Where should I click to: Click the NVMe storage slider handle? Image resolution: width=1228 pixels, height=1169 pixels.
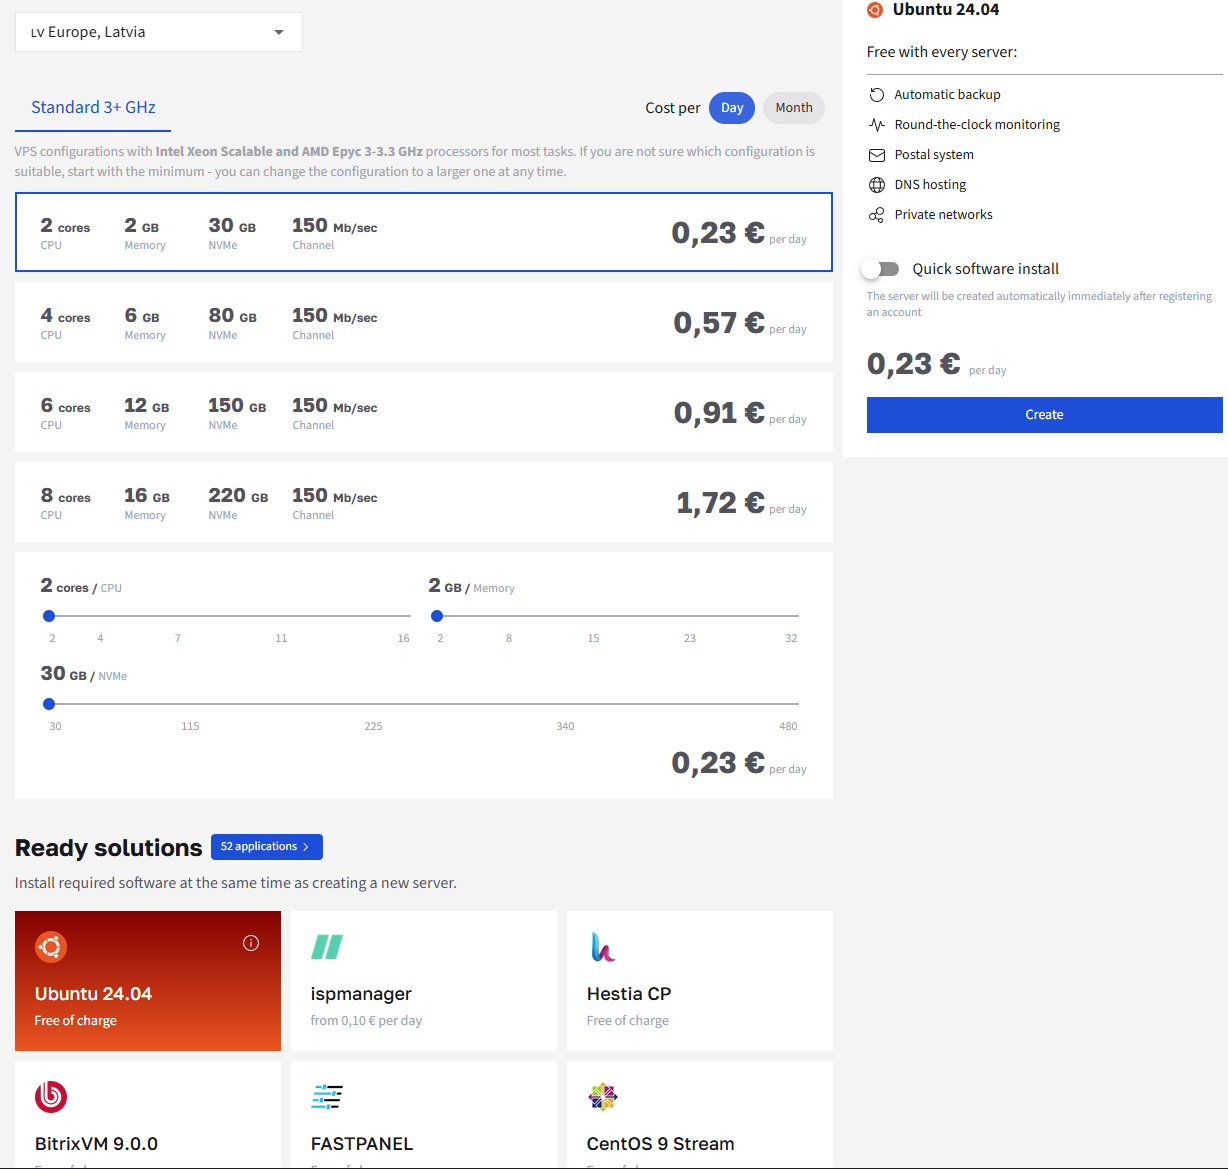pos(49,704)
